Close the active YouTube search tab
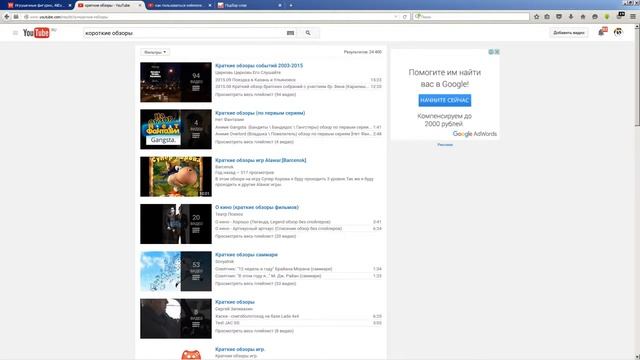 140,5
